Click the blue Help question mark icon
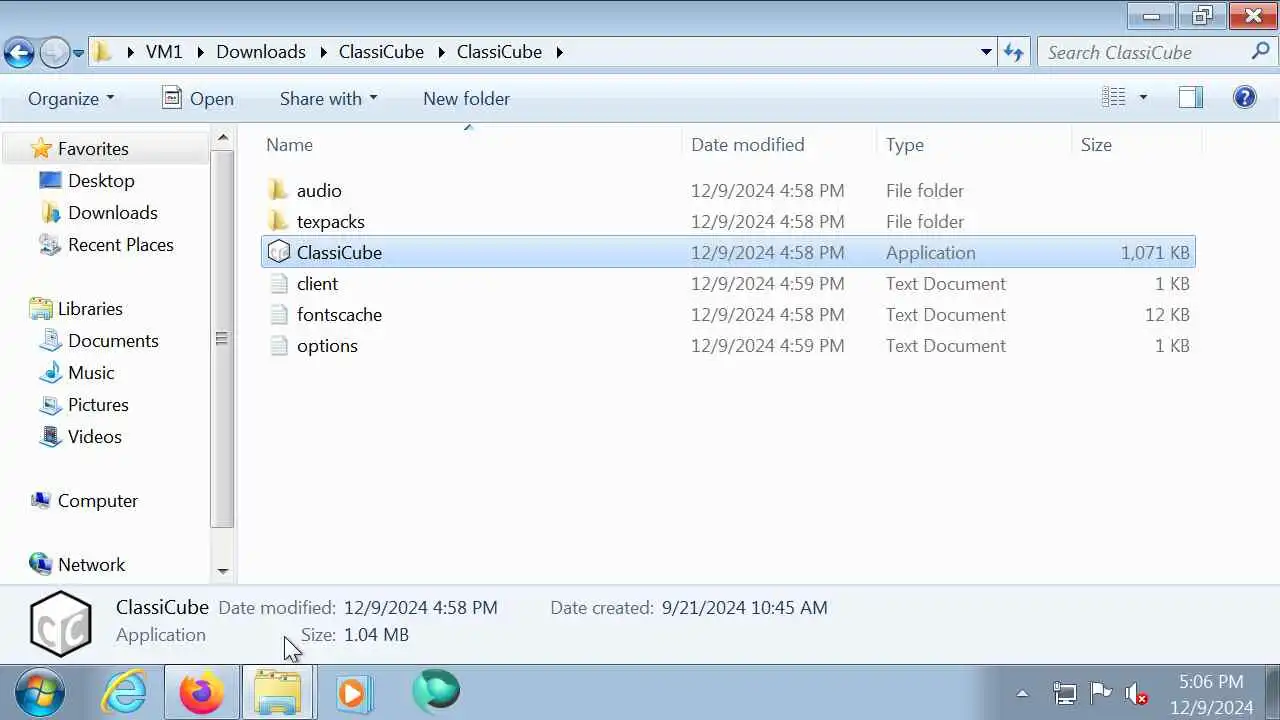Viewport: 1280px width, 720px height. tap(1244, 97)
